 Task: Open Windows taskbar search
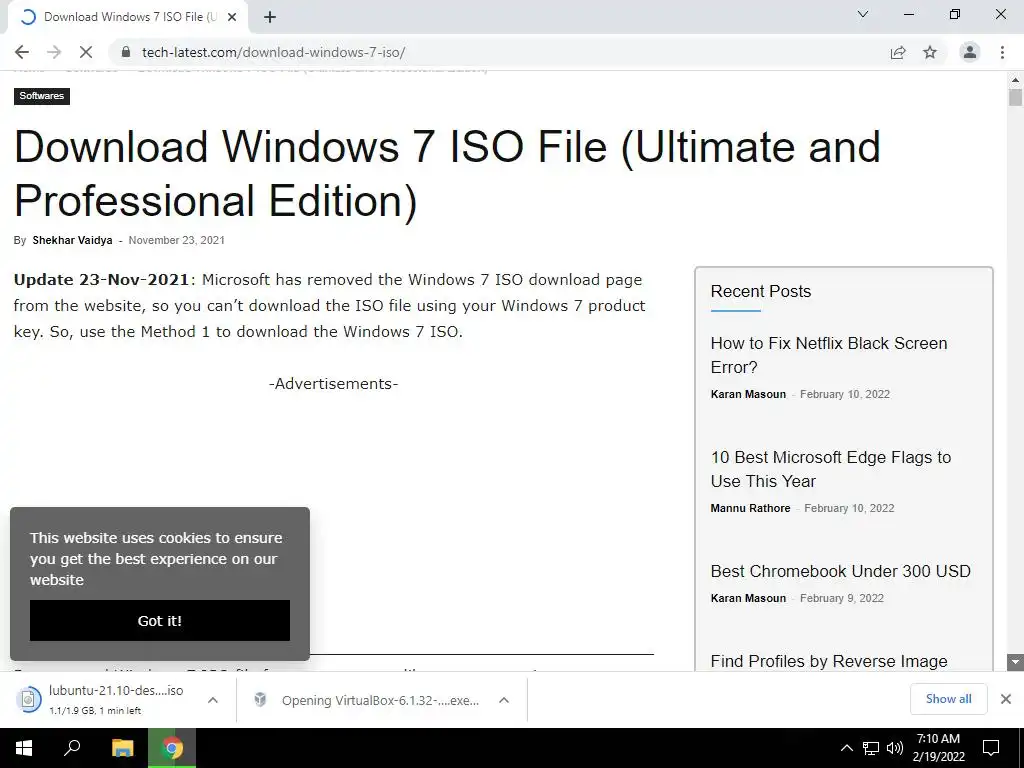tap(72, 748)
